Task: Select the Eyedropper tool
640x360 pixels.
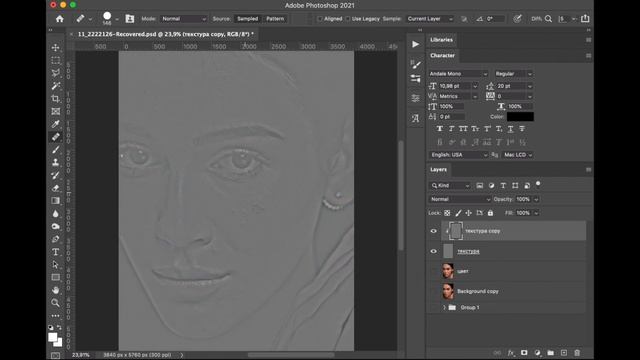Action: pos(56,124)
